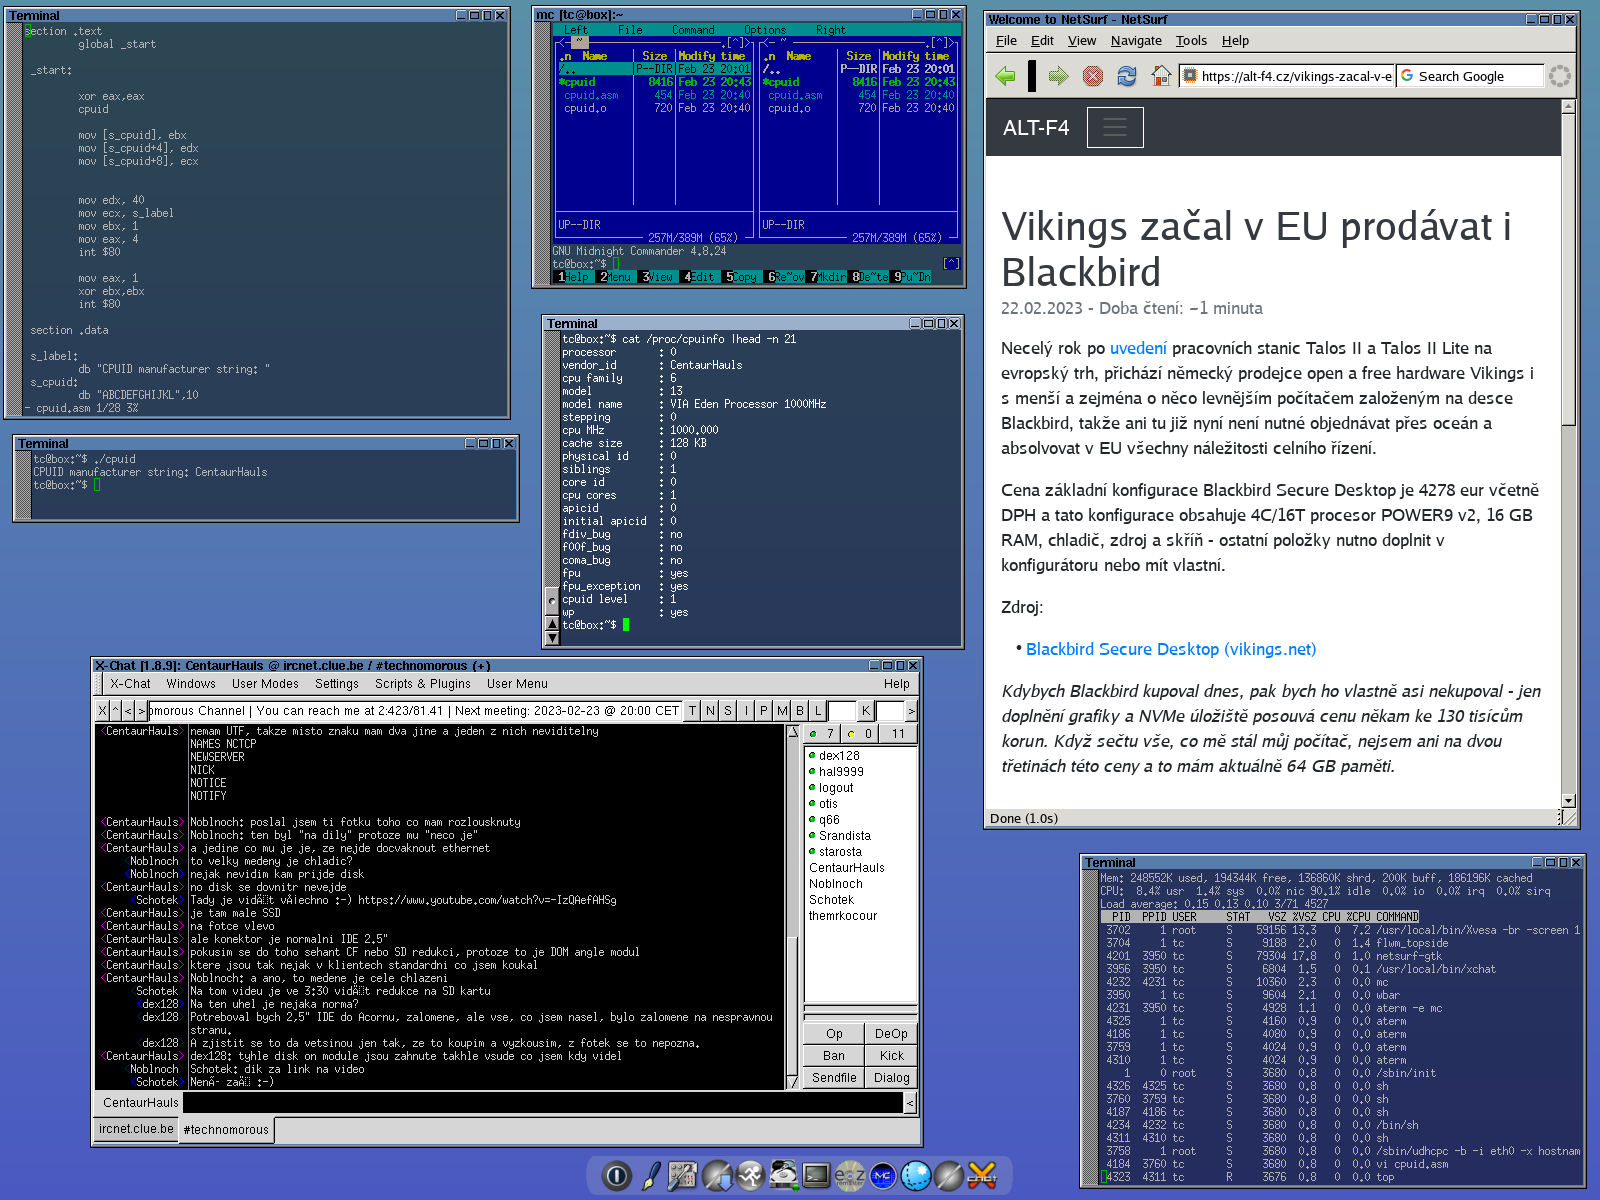Open the terminal icon in the dock
The width and height of the screenshot is (1600, 1200).
coord(816,1176)
